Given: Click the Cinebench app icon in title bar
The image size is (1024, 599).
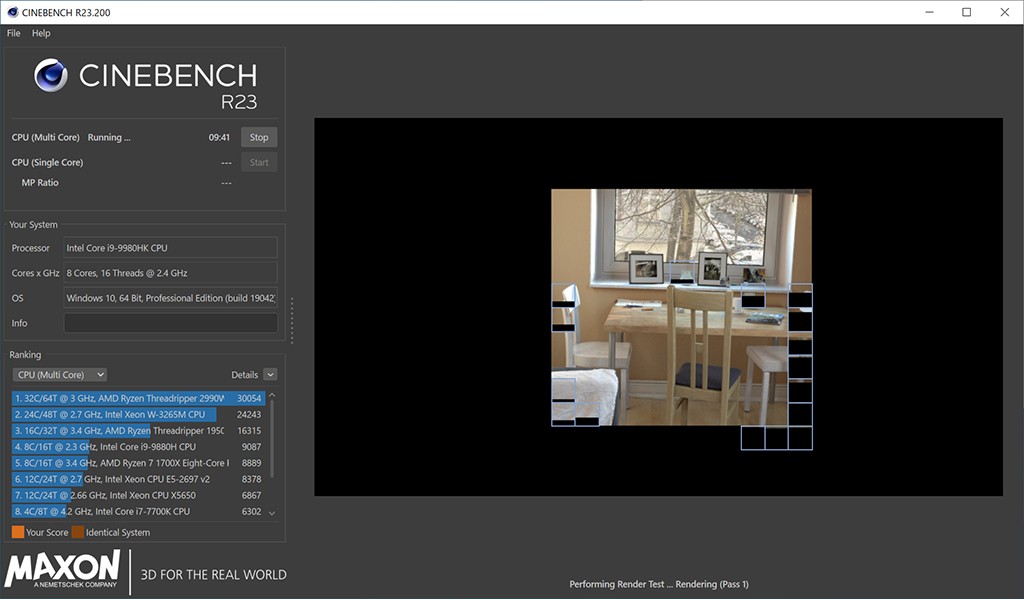Looking at the screenshot, I should (10, 12).
